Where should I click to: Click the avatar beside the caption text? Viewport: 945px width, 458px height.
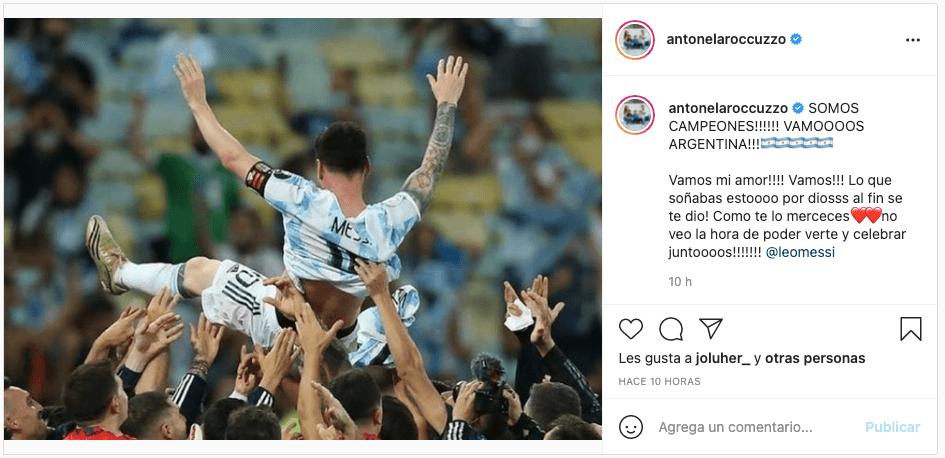pos(635,114)
